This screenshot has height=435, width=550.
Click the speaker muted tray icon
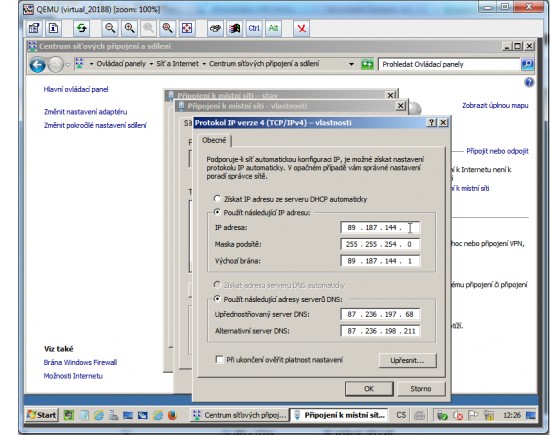(458, 415)
